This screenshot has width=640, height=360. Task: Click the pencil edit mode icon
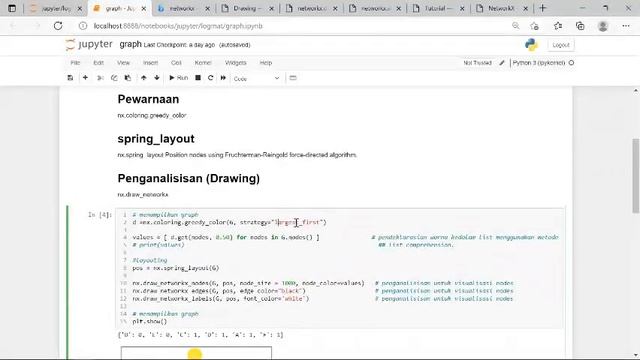502,63
